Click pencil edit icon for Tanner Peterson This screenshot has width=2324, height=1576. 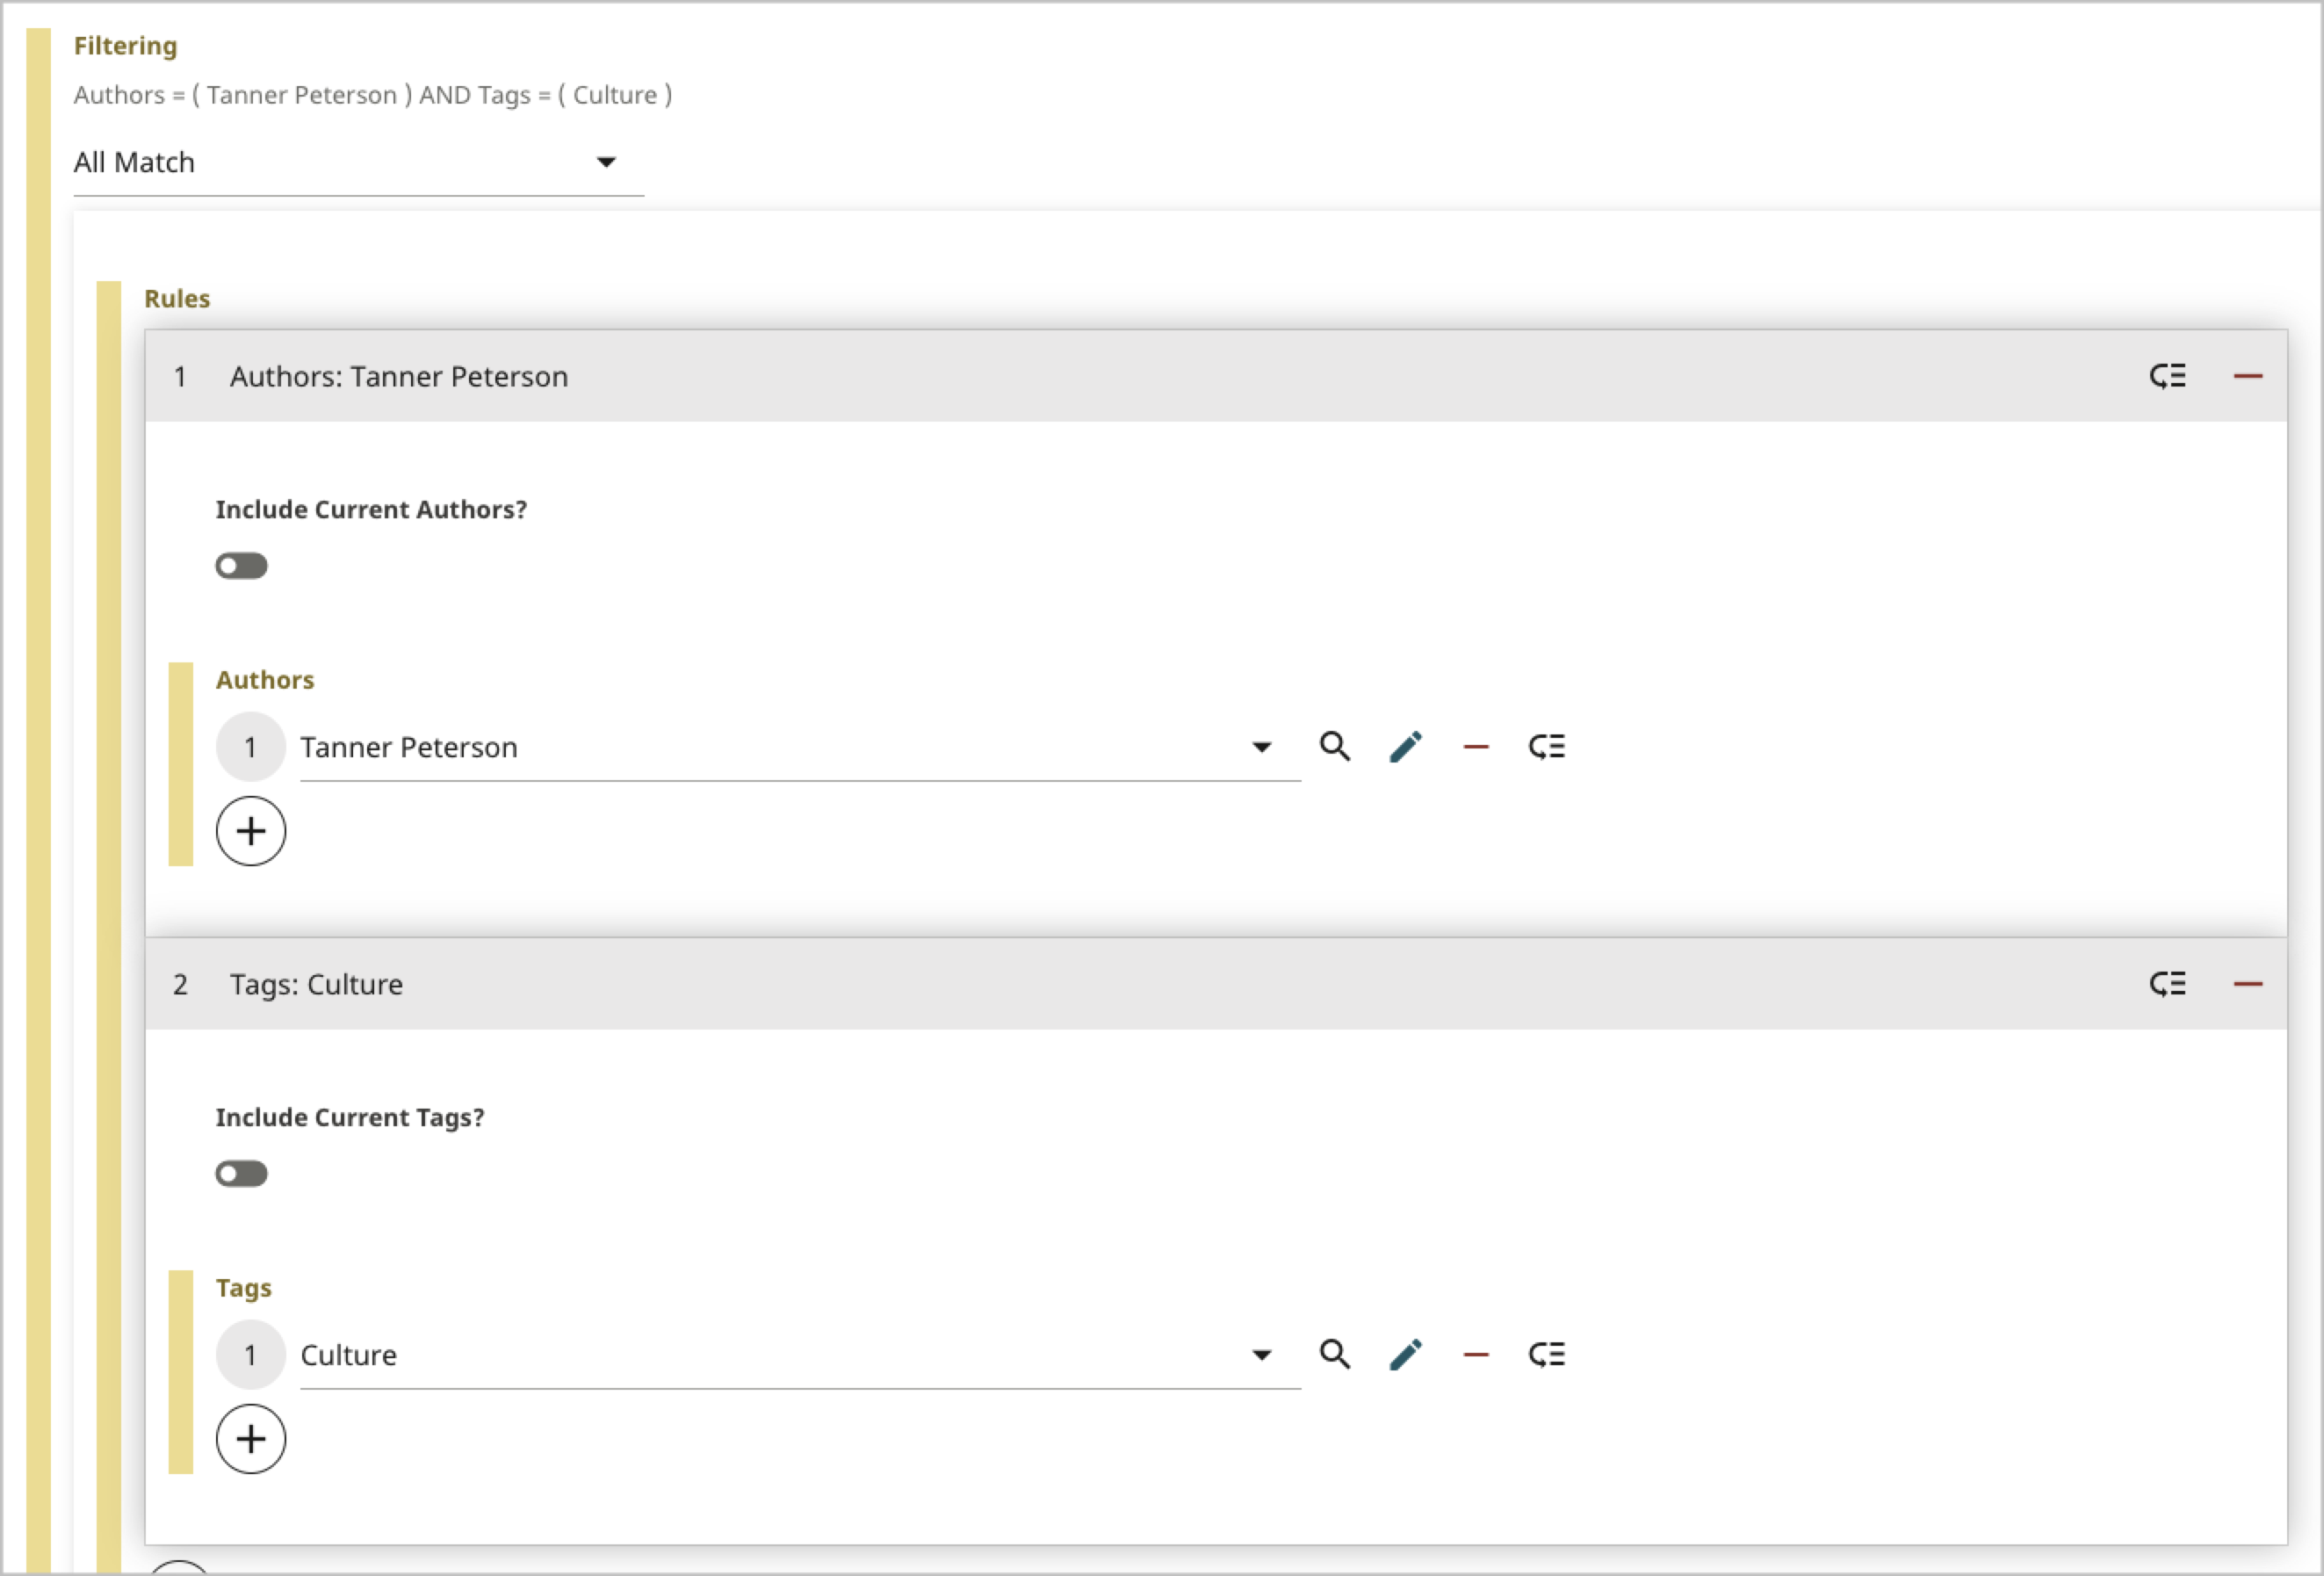(x=1405, y=747)
